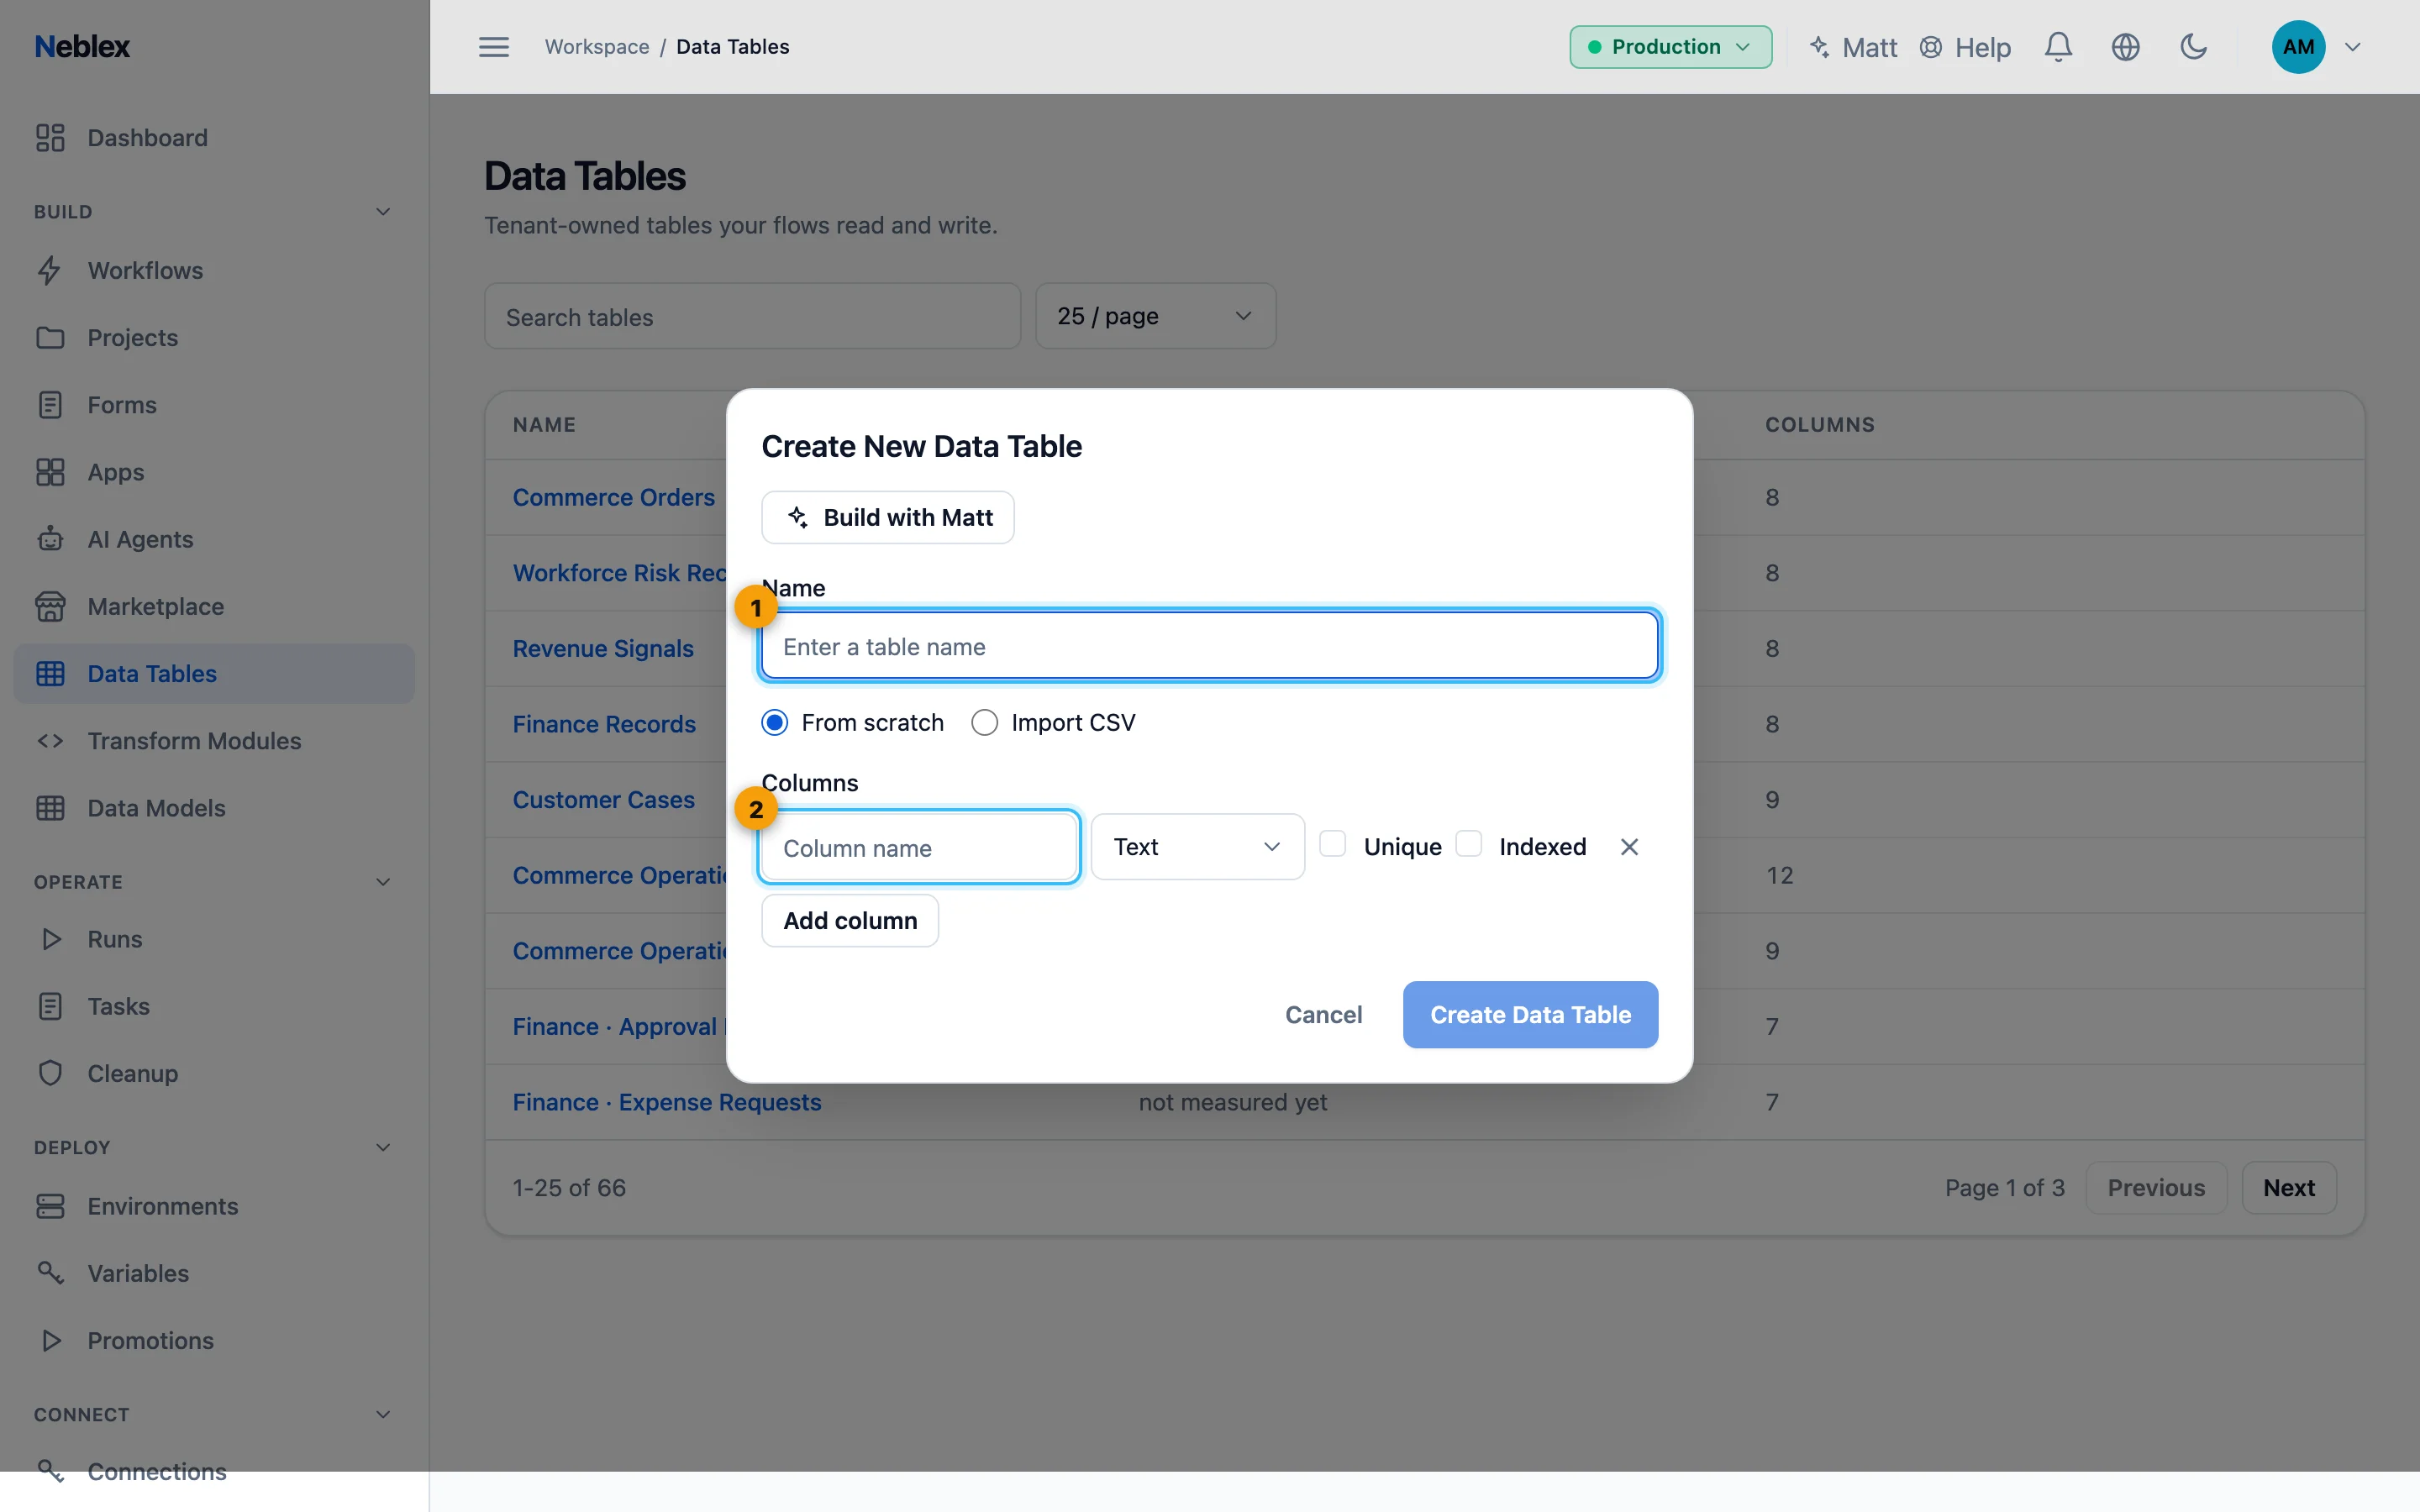Remove column with the X icon

coord(1629,847)
